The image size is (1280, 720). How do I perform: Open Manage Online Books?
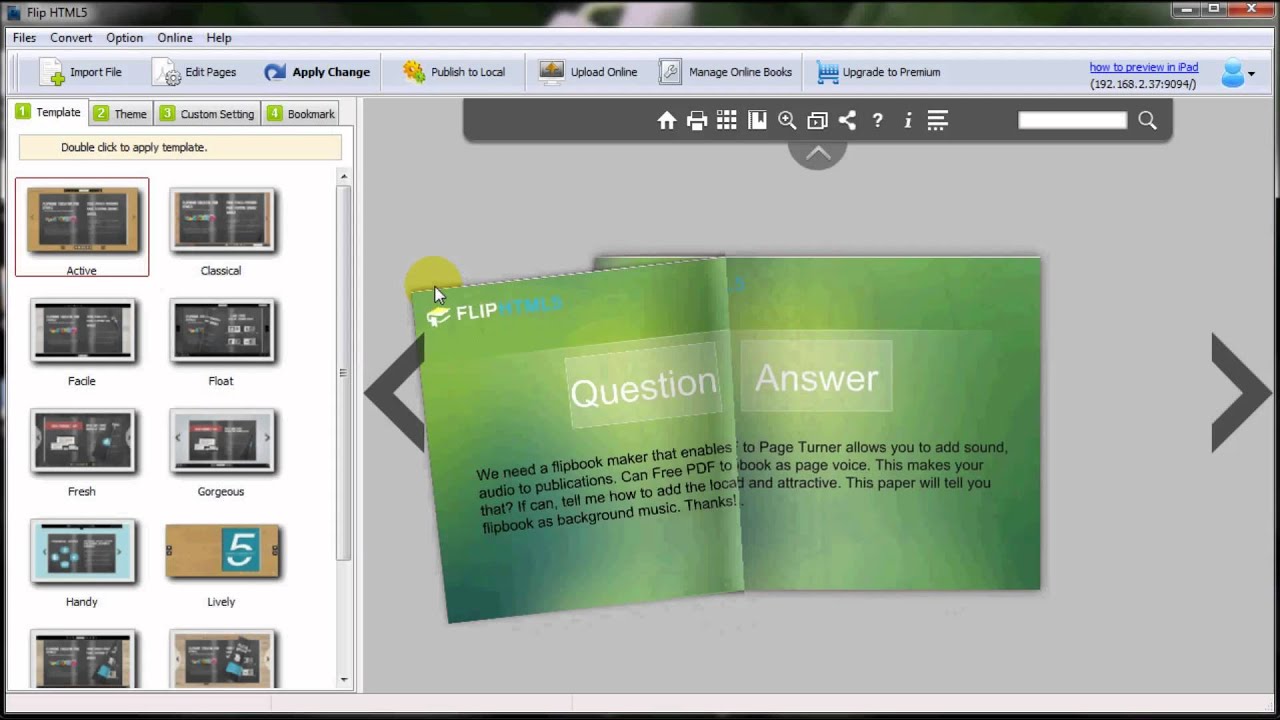(x=725, y=72)
